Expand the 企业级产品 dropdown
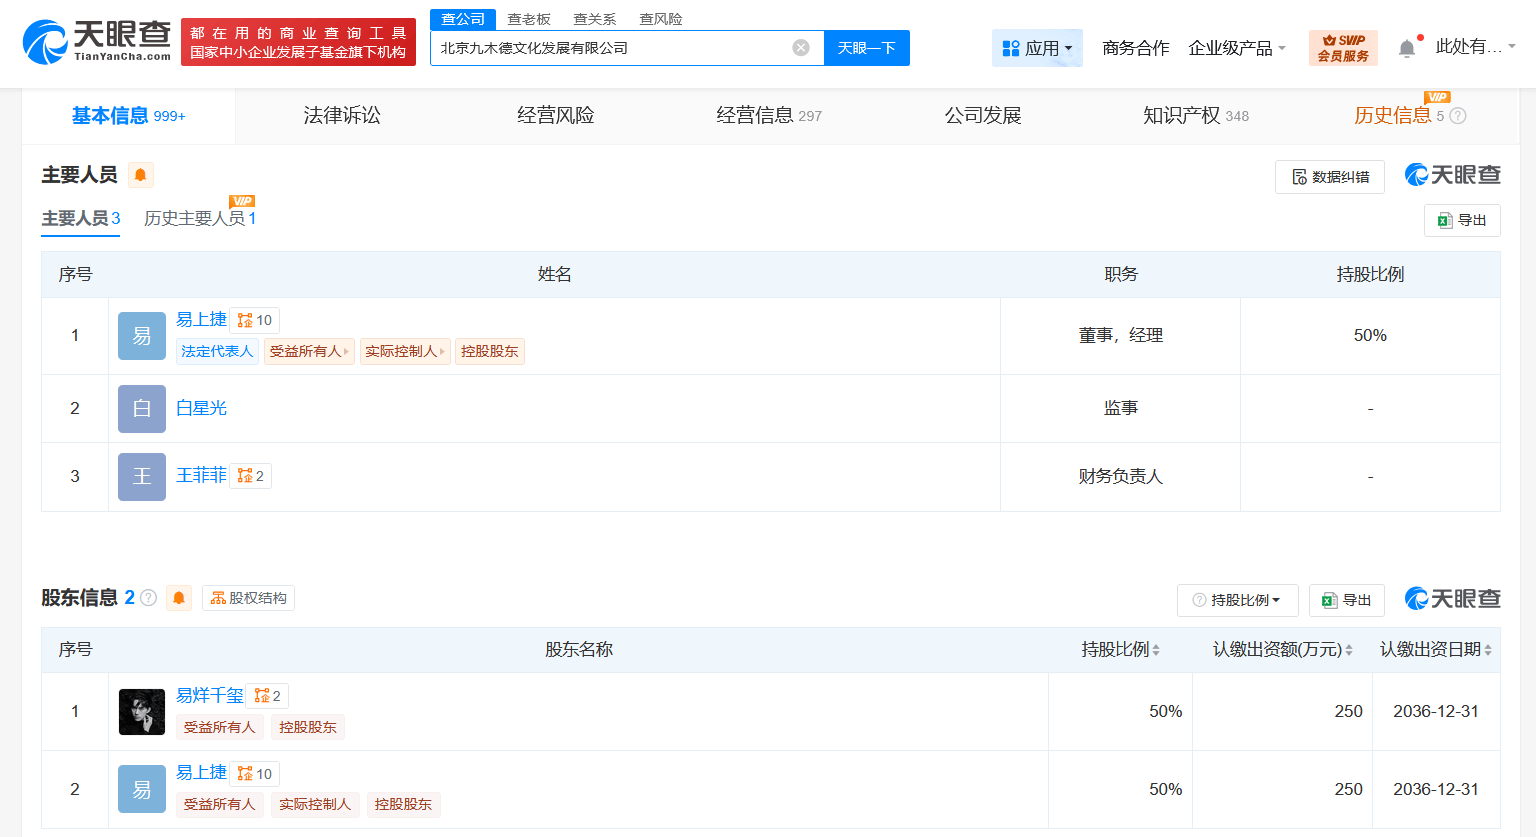1536x837 pixels. click(x=1237, y=48)
